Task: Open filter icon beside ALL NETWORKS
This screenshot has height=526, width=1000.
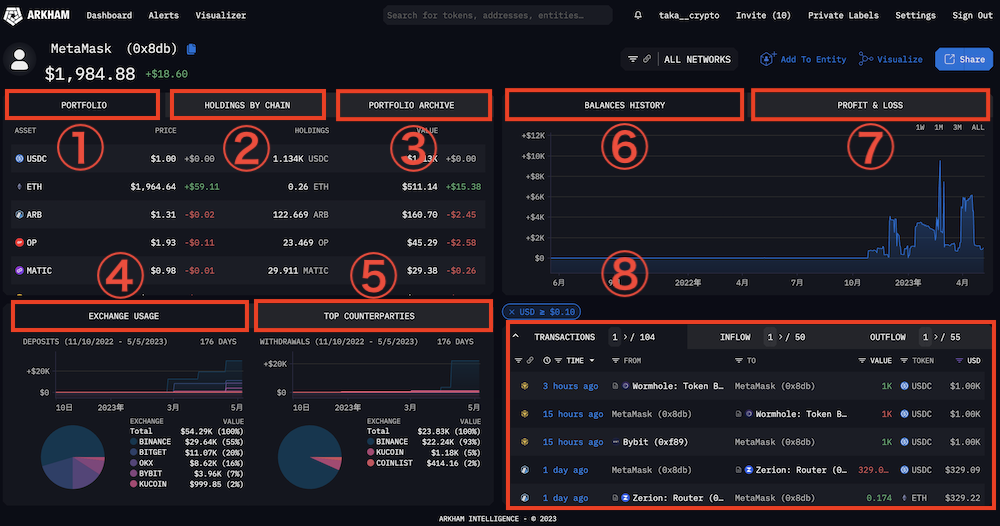Action: click(x=633, y=59)
